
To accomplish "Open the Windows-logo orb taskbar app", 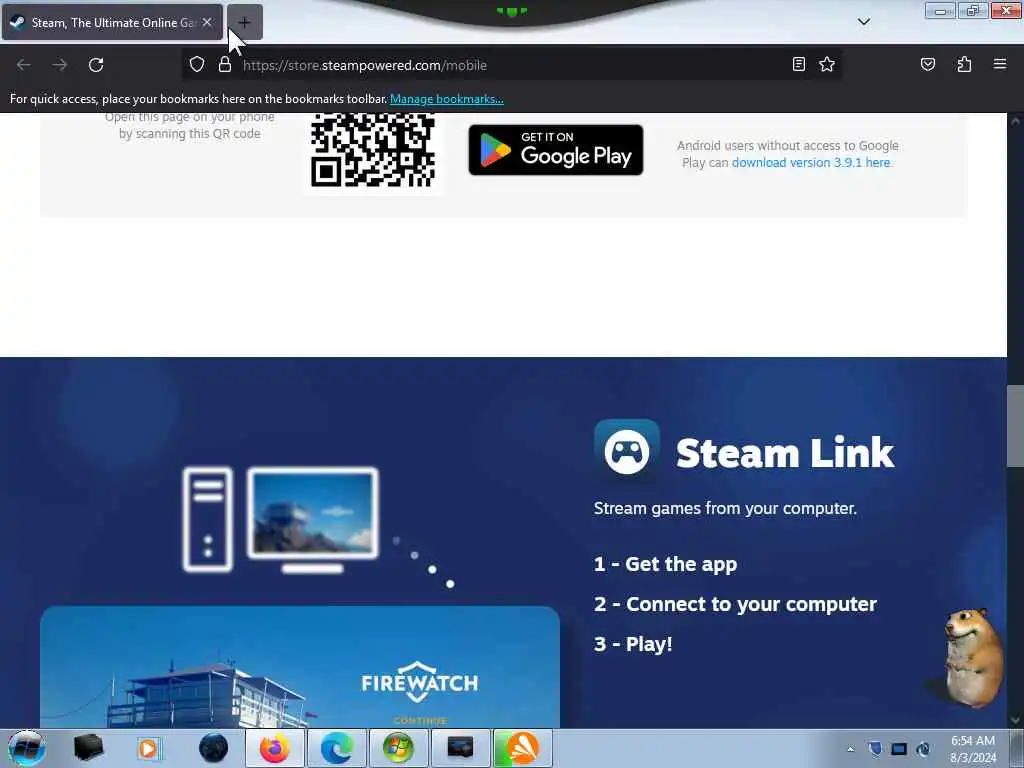I will (x=398, y=748).
